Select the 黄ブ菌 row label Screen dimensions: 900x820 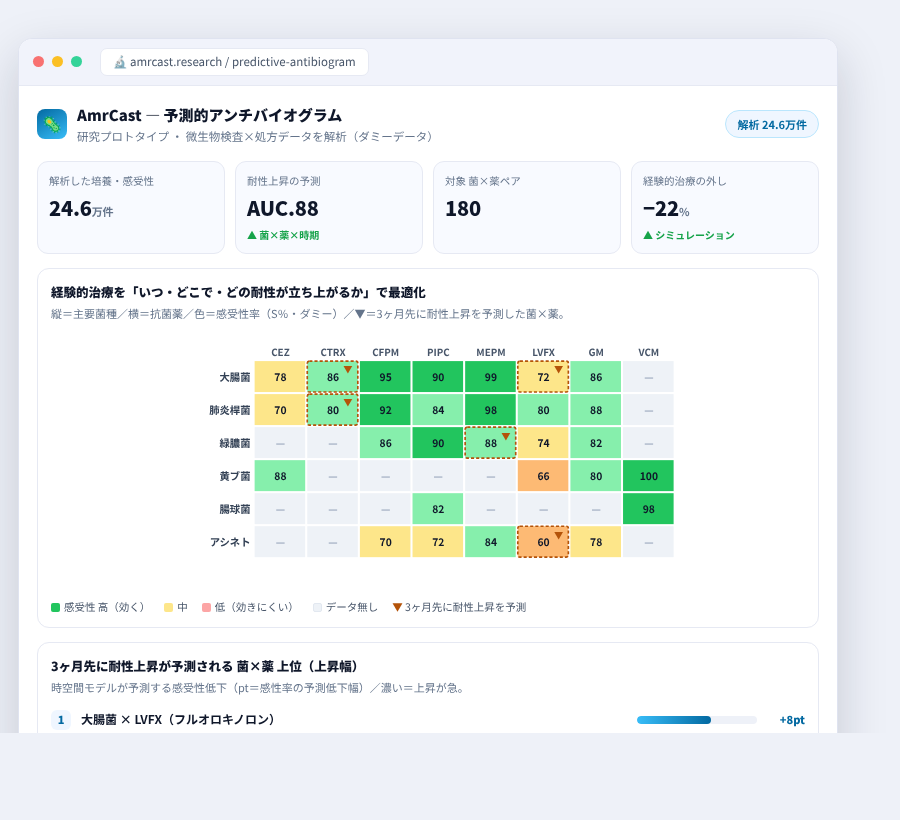(x=235, y=476)
